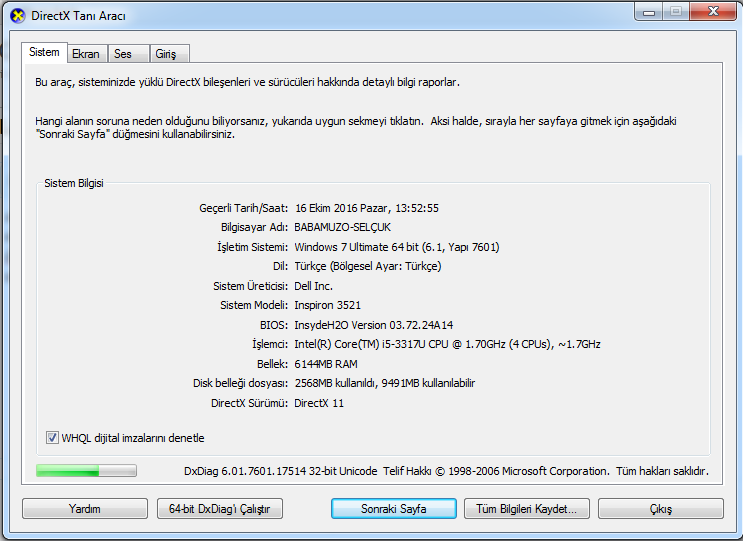The image size is (744, 544).
Task: Click the date value 16 Ekim 2016 Pazar
Action: coord(343,208)
